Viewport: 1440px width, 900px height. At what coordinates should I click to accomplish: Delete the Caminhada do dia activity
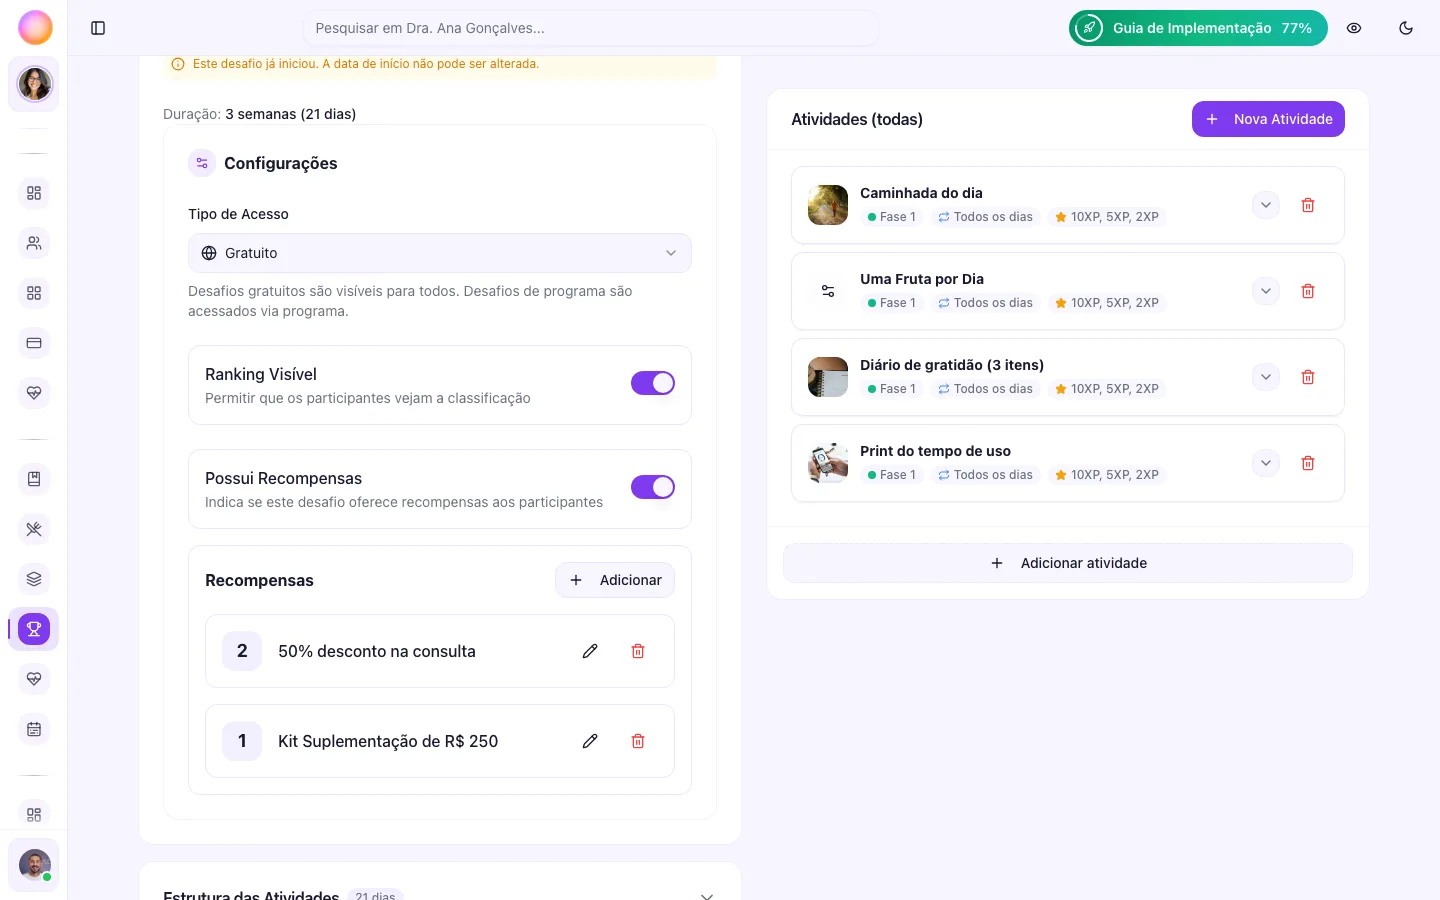coord(1308,205)
